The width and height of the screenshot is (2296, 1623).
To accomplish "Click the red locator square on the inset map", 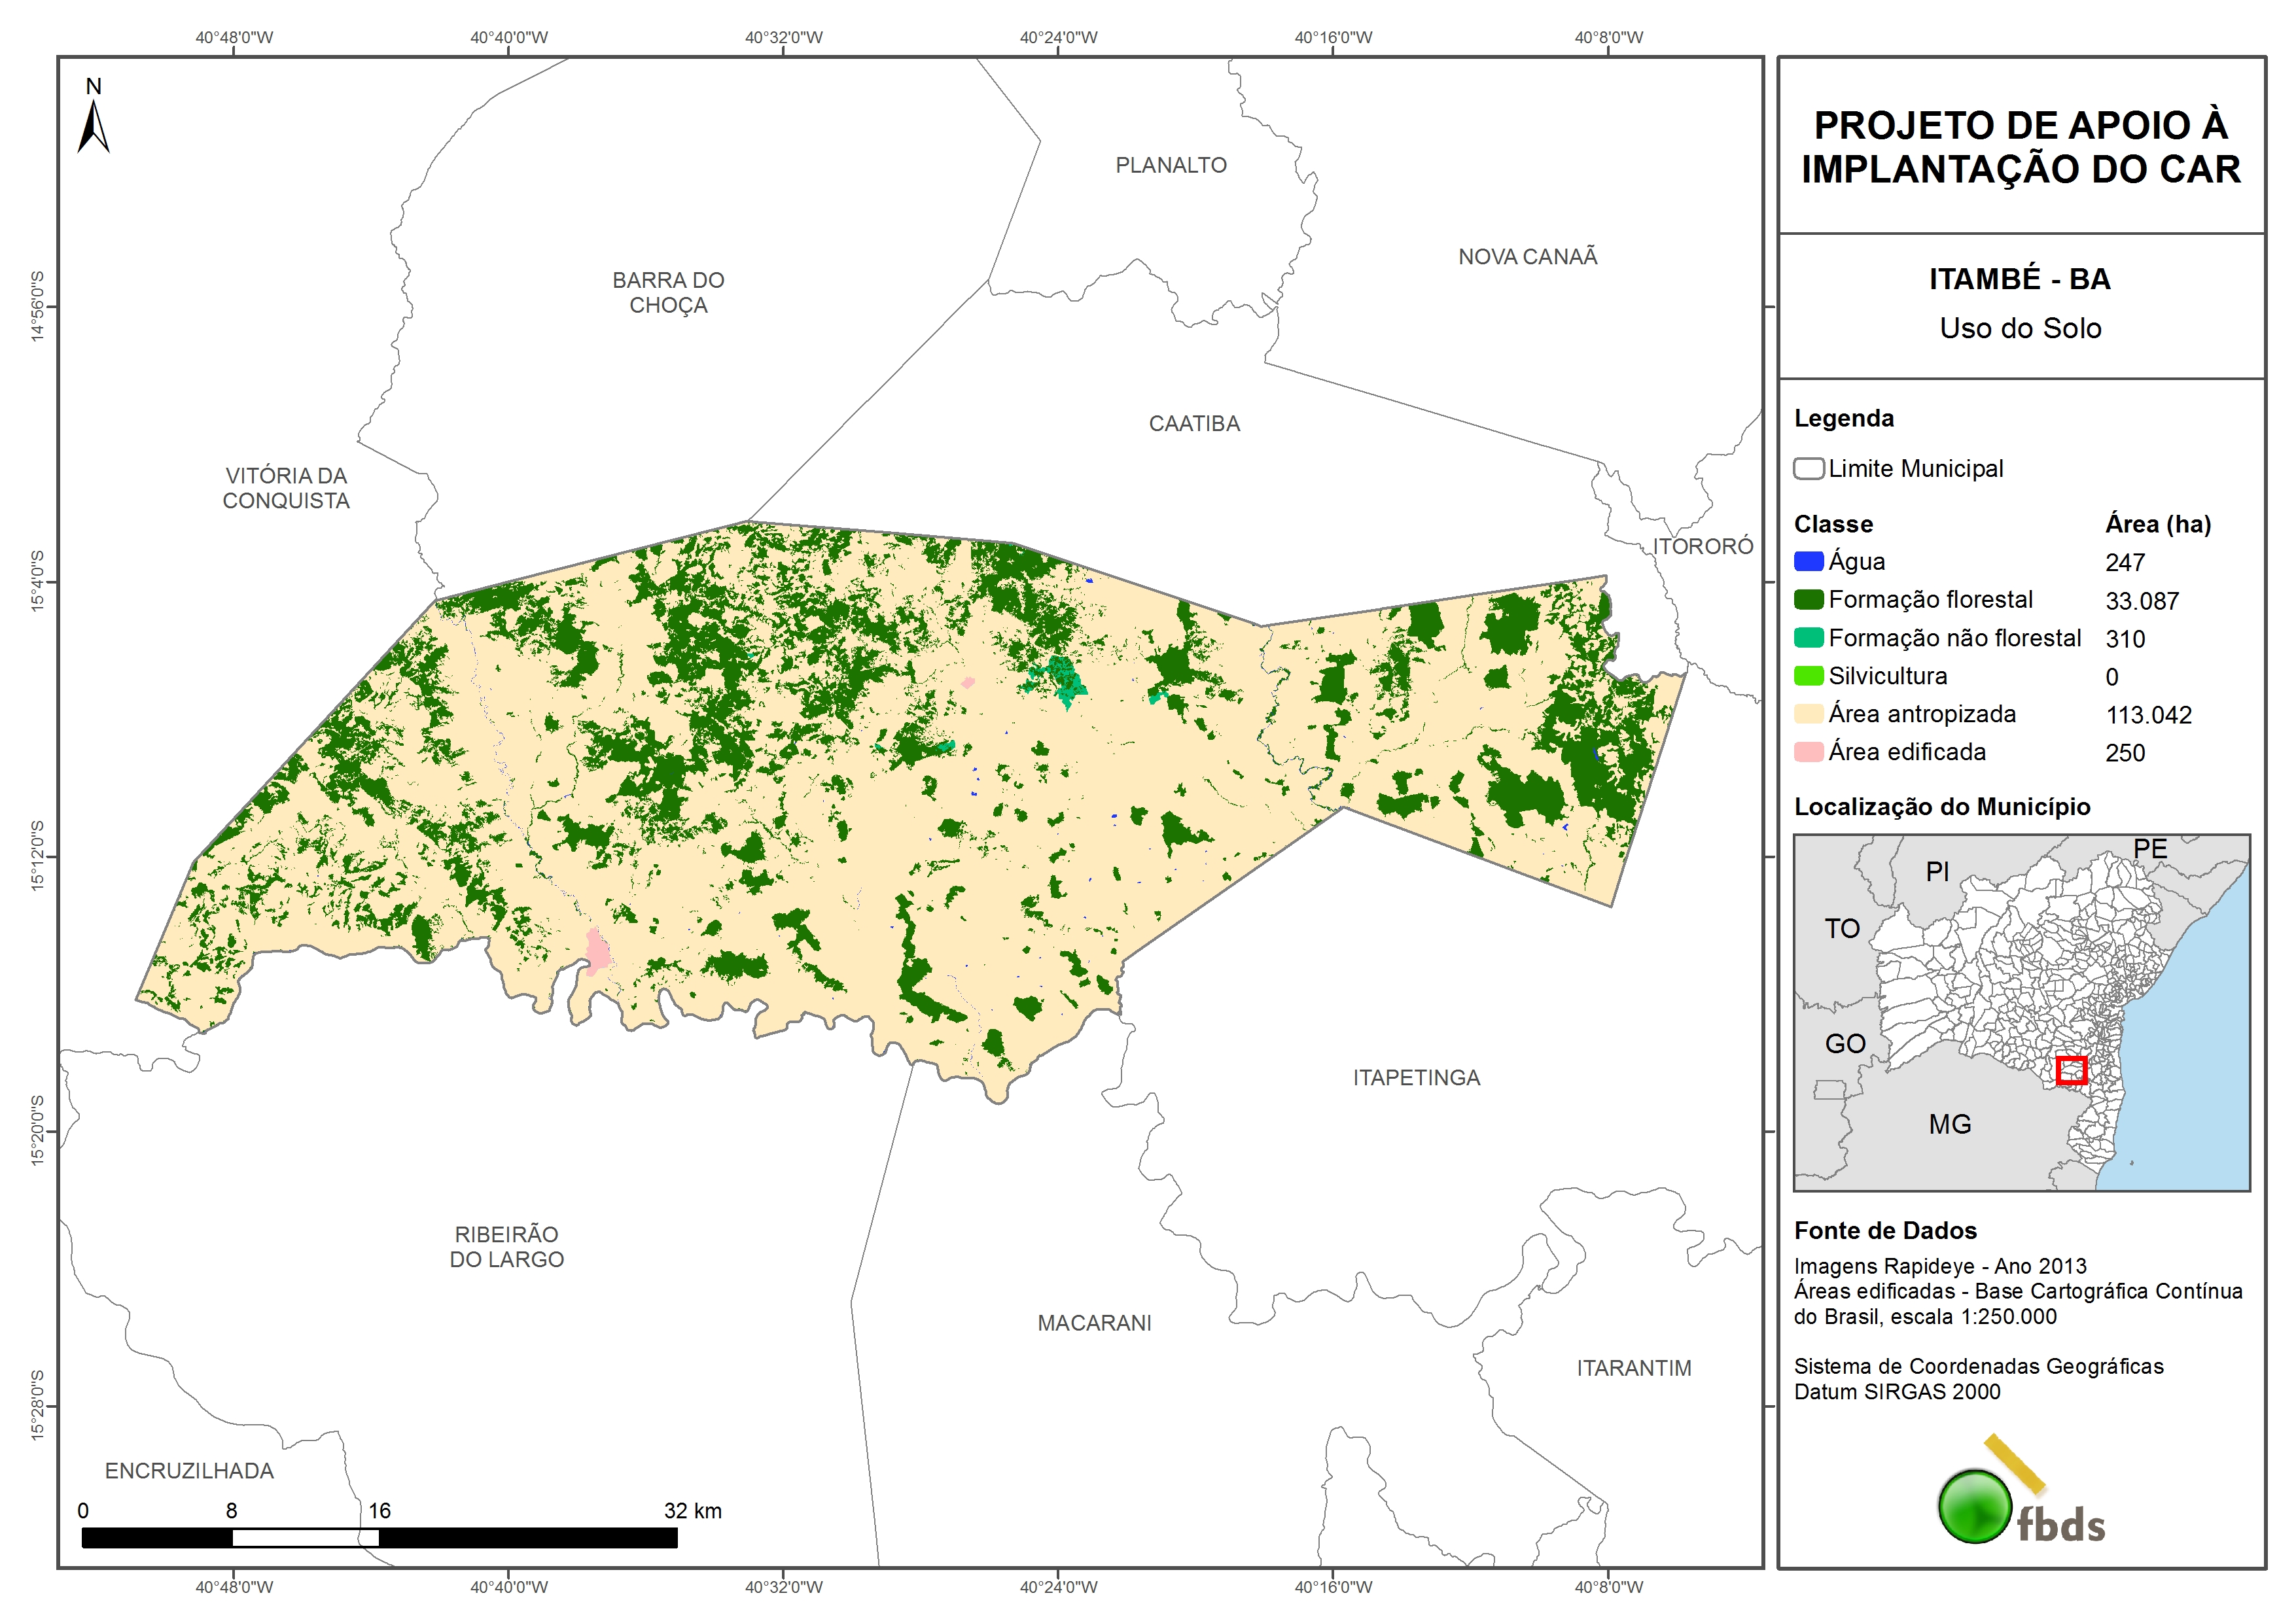I will 2071,1070.
